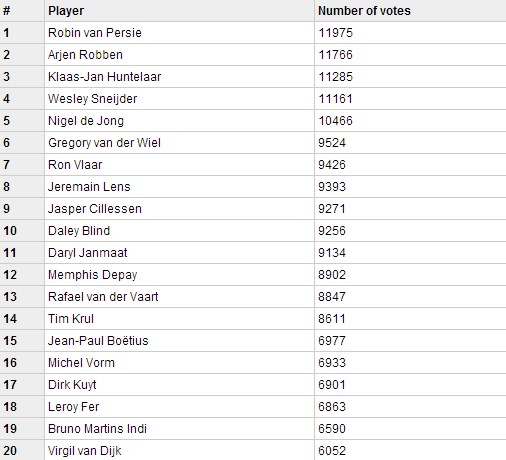Select Gregory van der Wiel's name
The image size is (506, 460).
[x=104, y=143]
